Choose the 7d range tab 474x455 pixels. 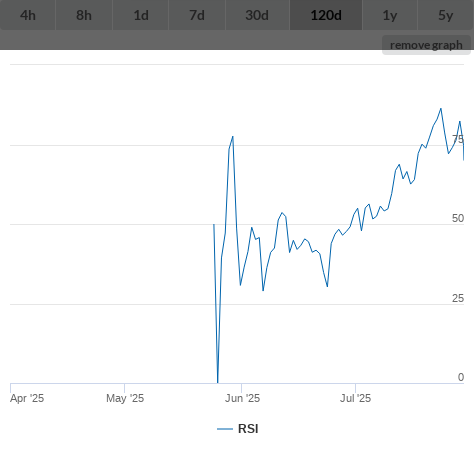197,15
